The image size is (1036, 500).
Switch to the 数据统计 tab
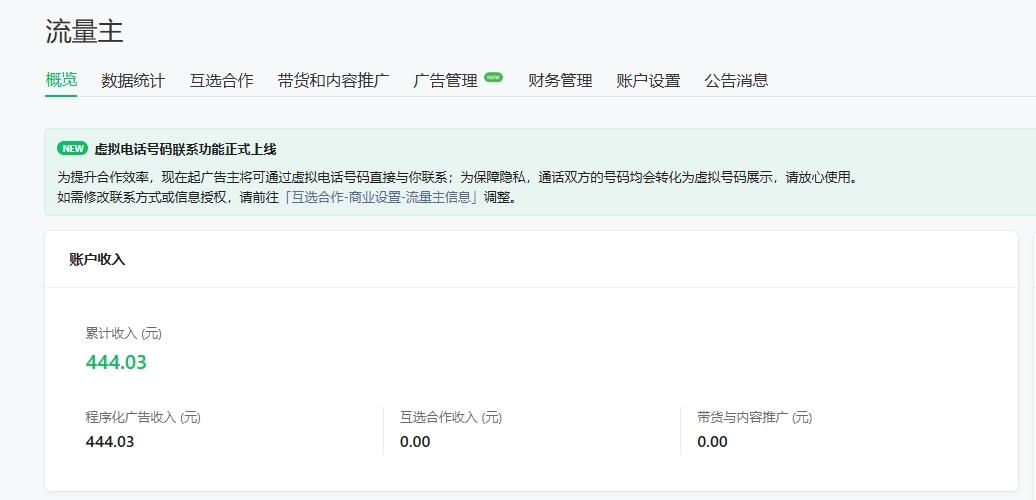click(x=133, y=80)
